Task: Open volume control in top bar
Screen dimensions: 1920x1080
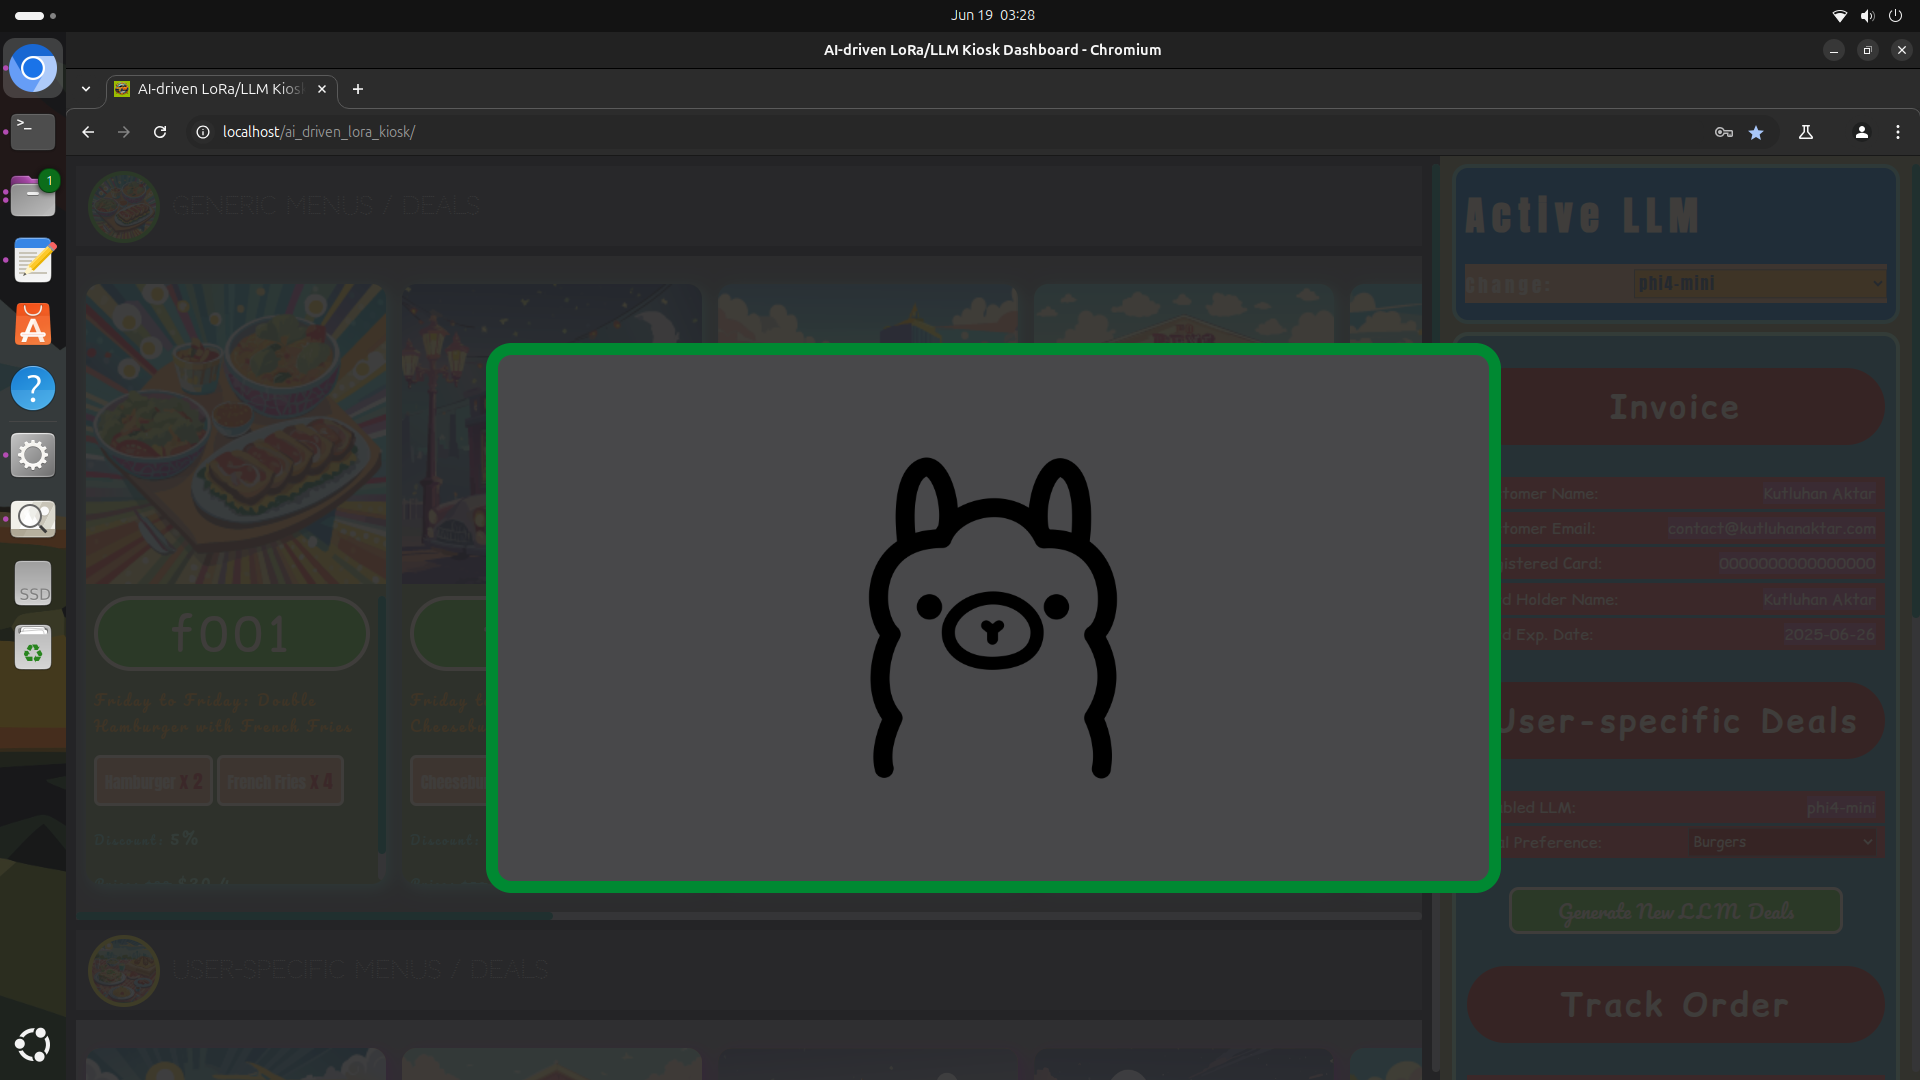Action: 1867,15
